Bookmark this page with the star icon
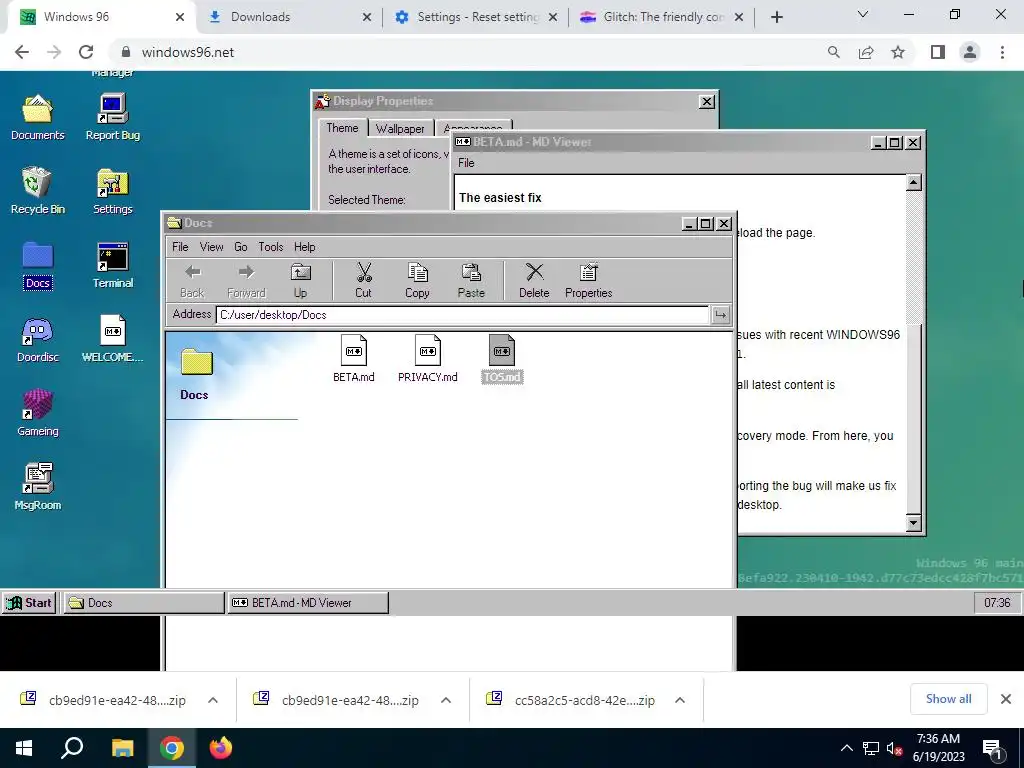This screenshot has width=1024, height=768. click(898, 52)
